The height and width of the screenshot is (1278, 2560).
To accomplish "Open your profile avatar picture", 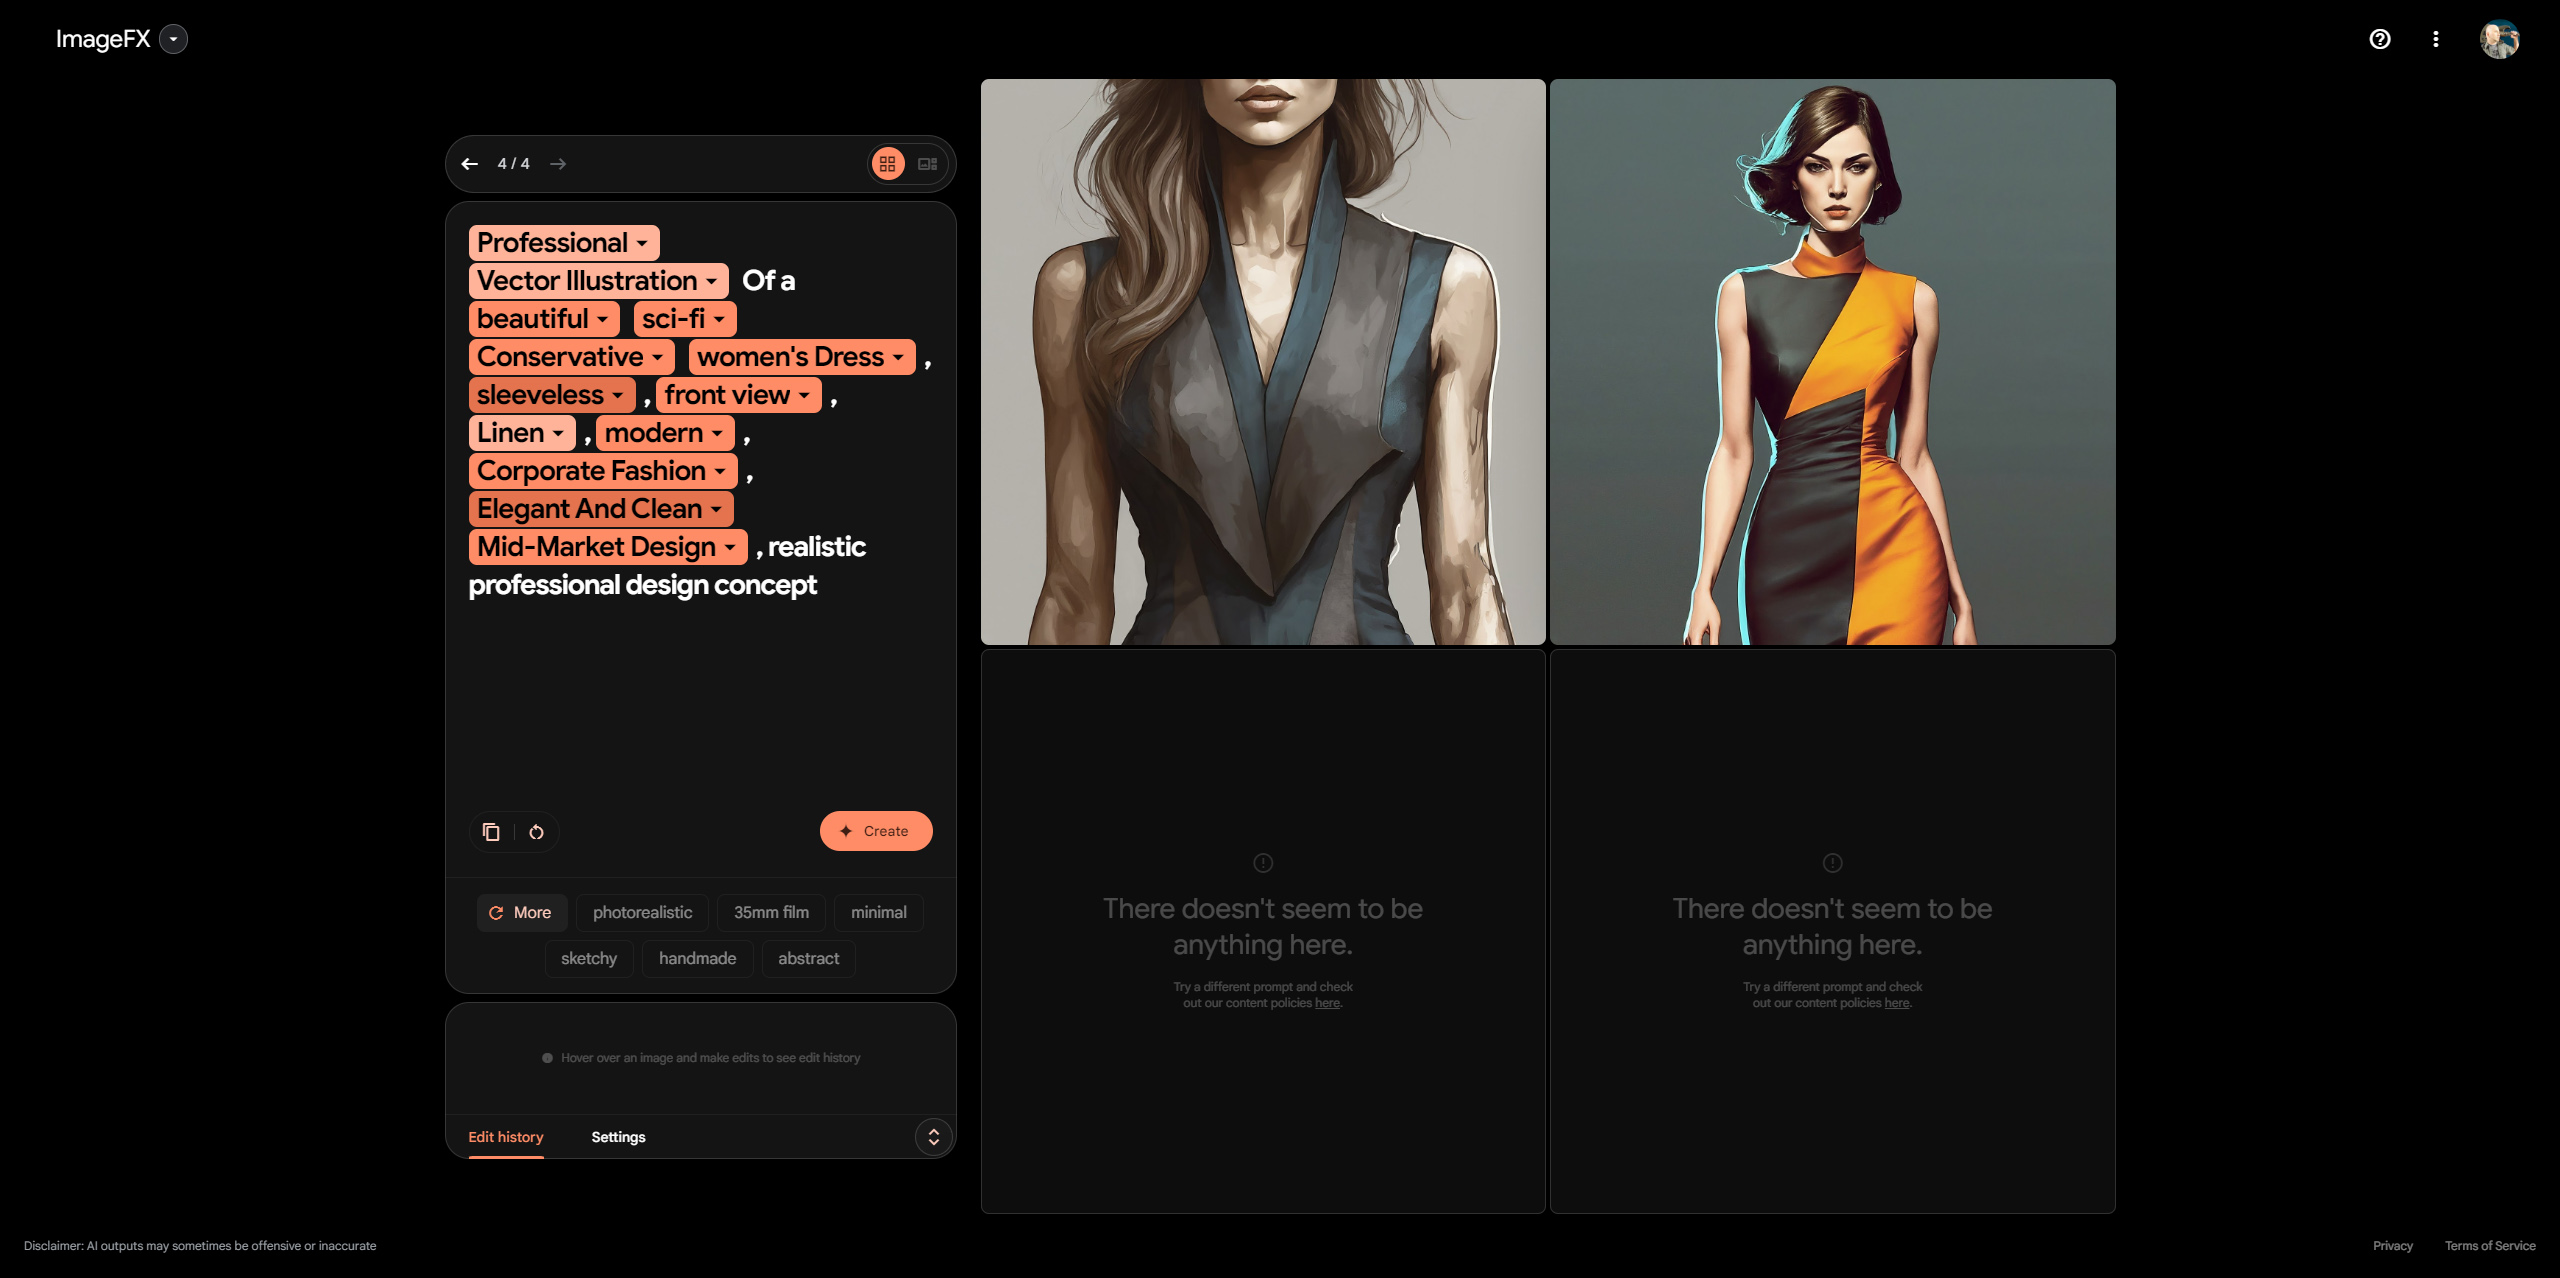I will (2501, 39).
